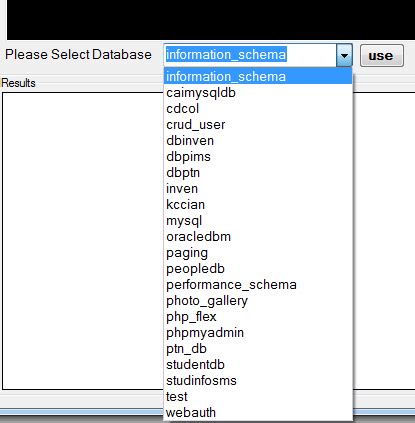This screenshot has height=423, width=415.
Task: Choose 'test' from the list
Action: coord(258,397)
